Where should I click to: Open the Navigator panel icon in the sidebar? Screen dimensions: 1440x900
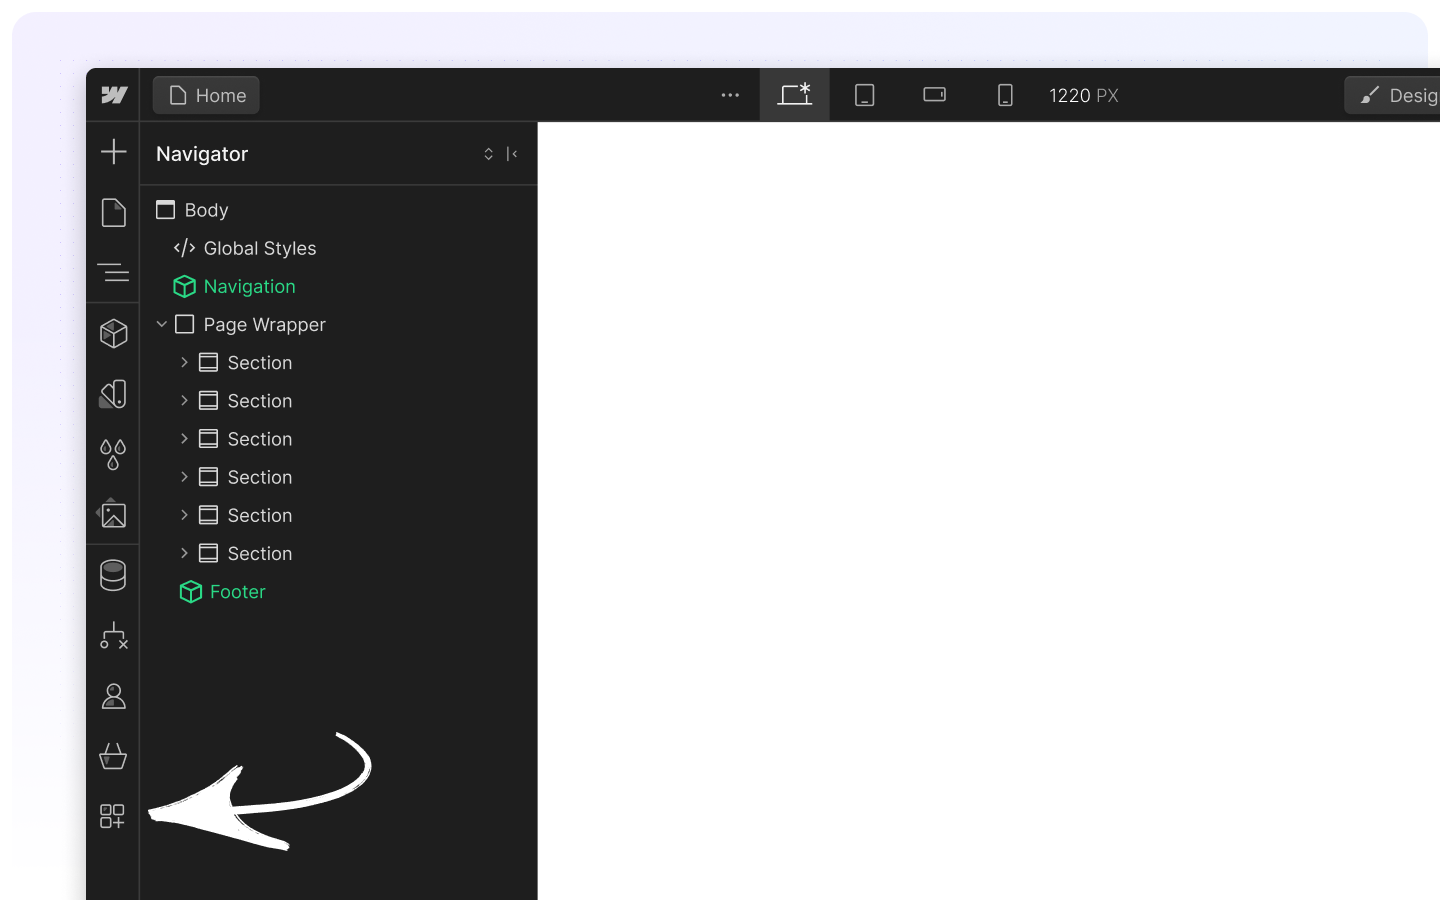click(x=114, y=272)
